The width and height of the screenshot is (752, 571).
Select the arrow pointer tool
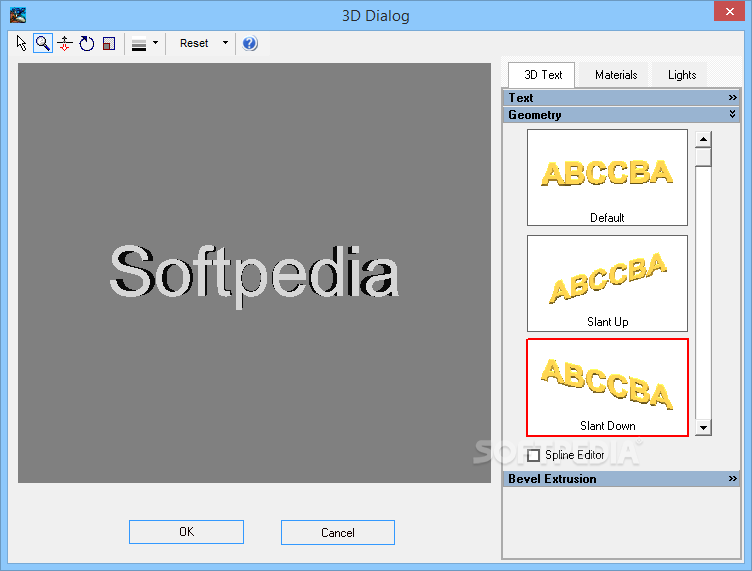pos(21,43)
